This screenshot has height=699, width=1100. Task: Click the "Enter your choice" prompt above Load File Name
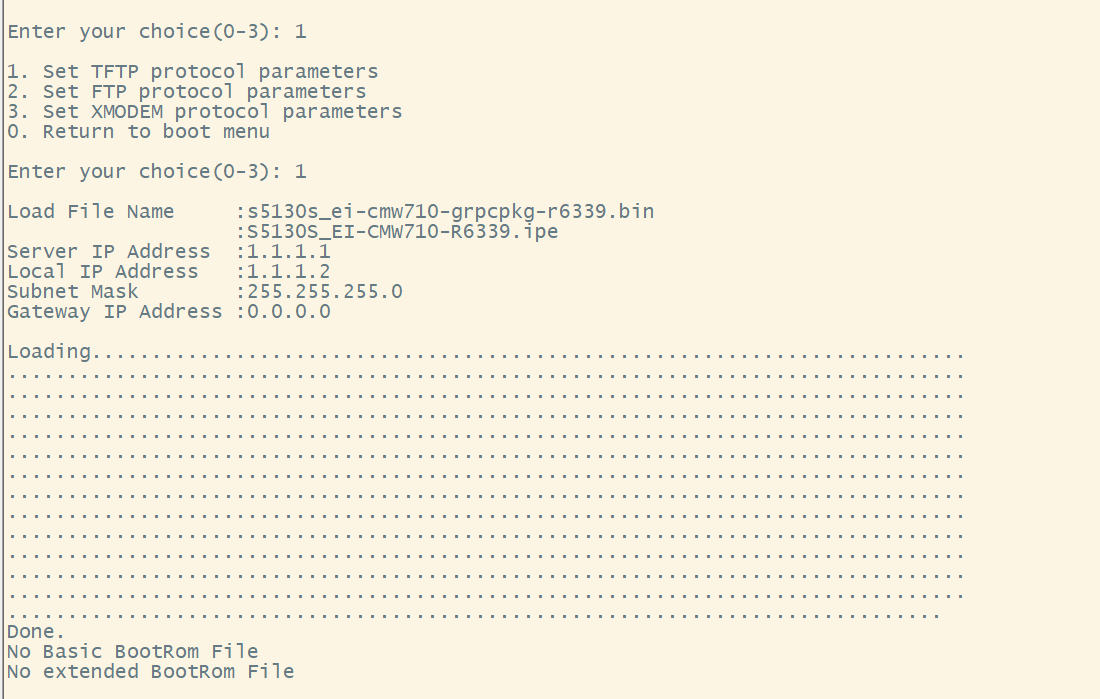[156, 172]
